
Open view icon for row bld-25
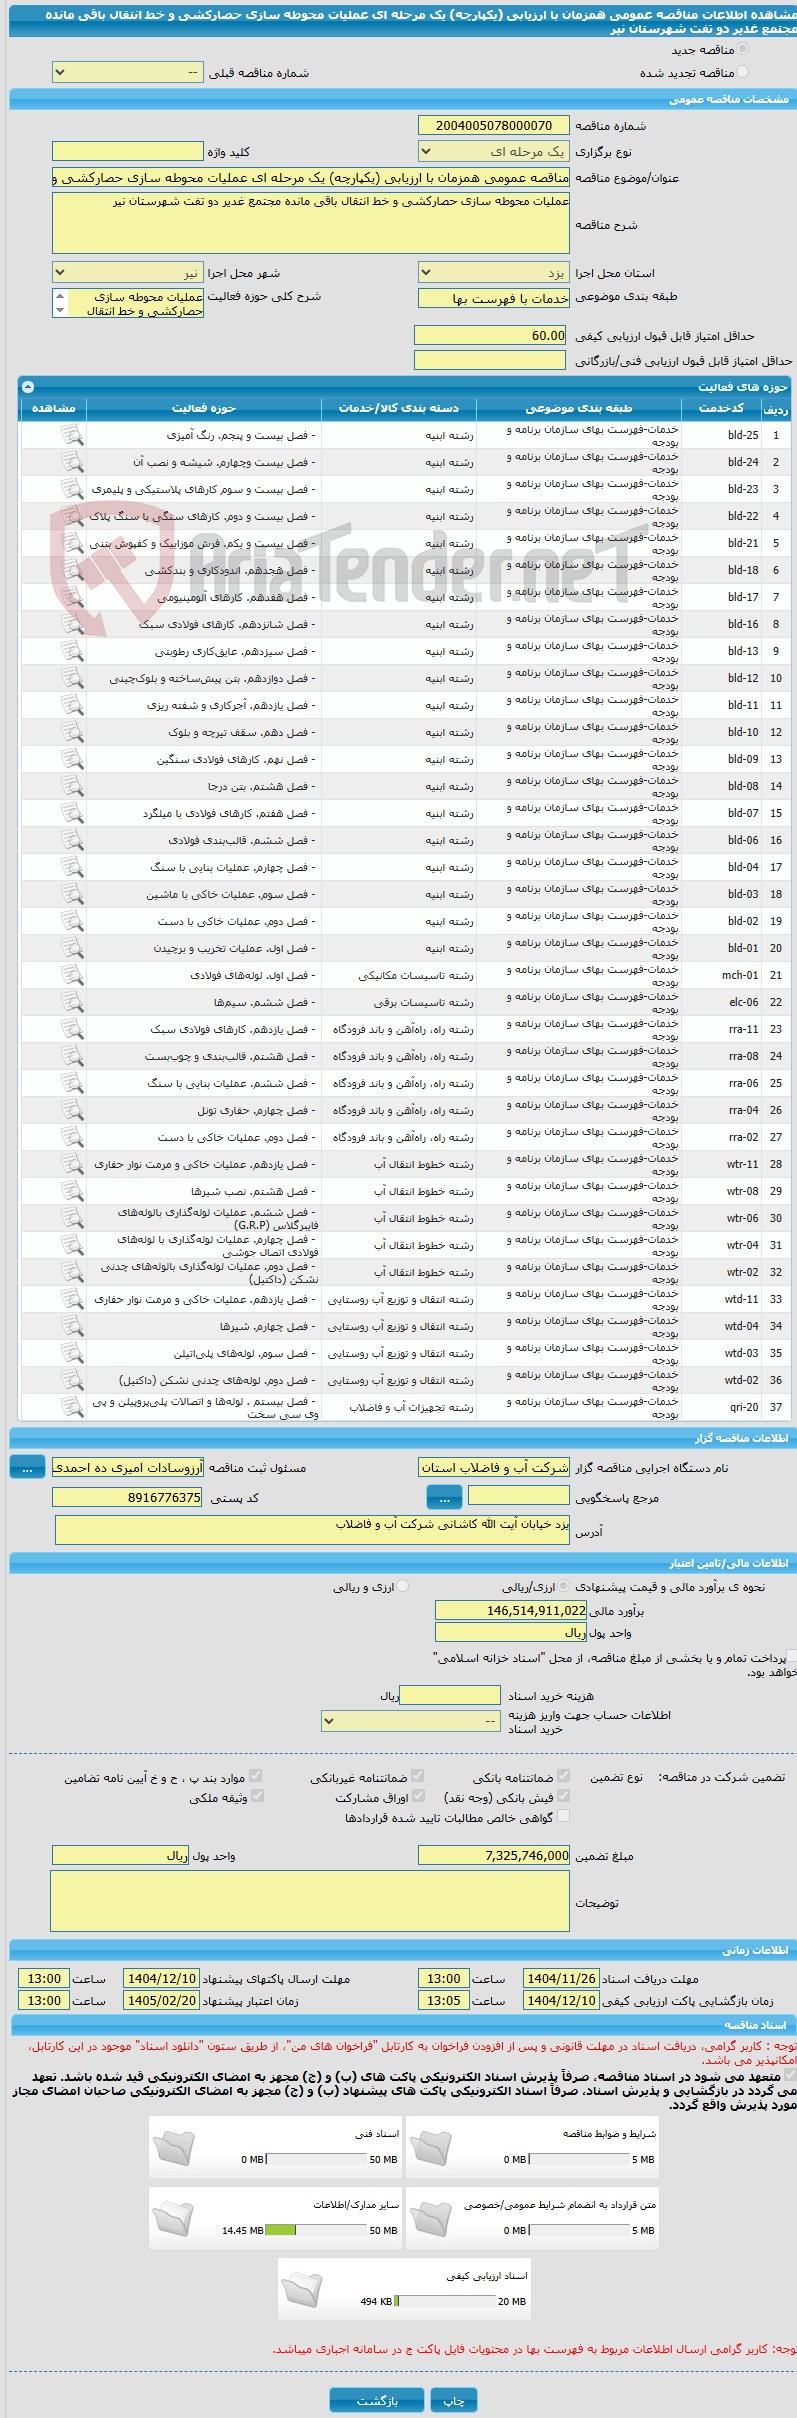[x=71, y=435]
